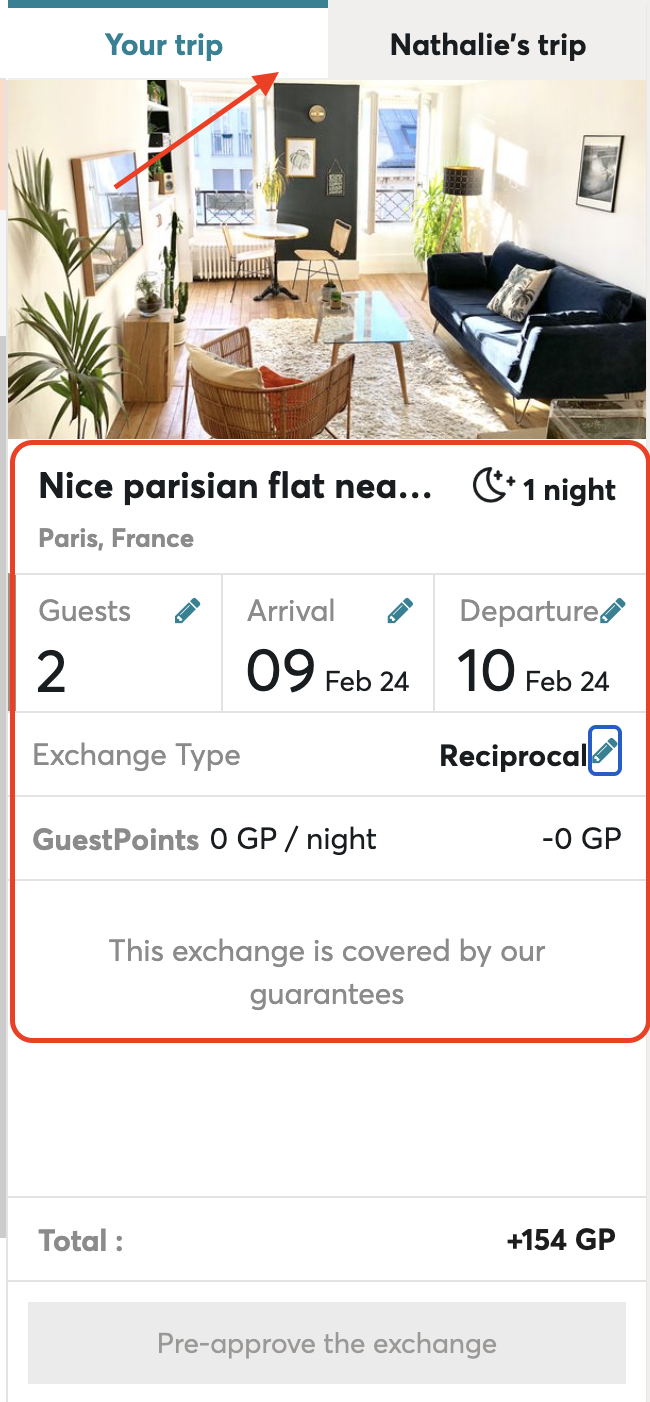Click the 1 night duration text
This screenshot has width=650, height=1402.
click(569, 490)
